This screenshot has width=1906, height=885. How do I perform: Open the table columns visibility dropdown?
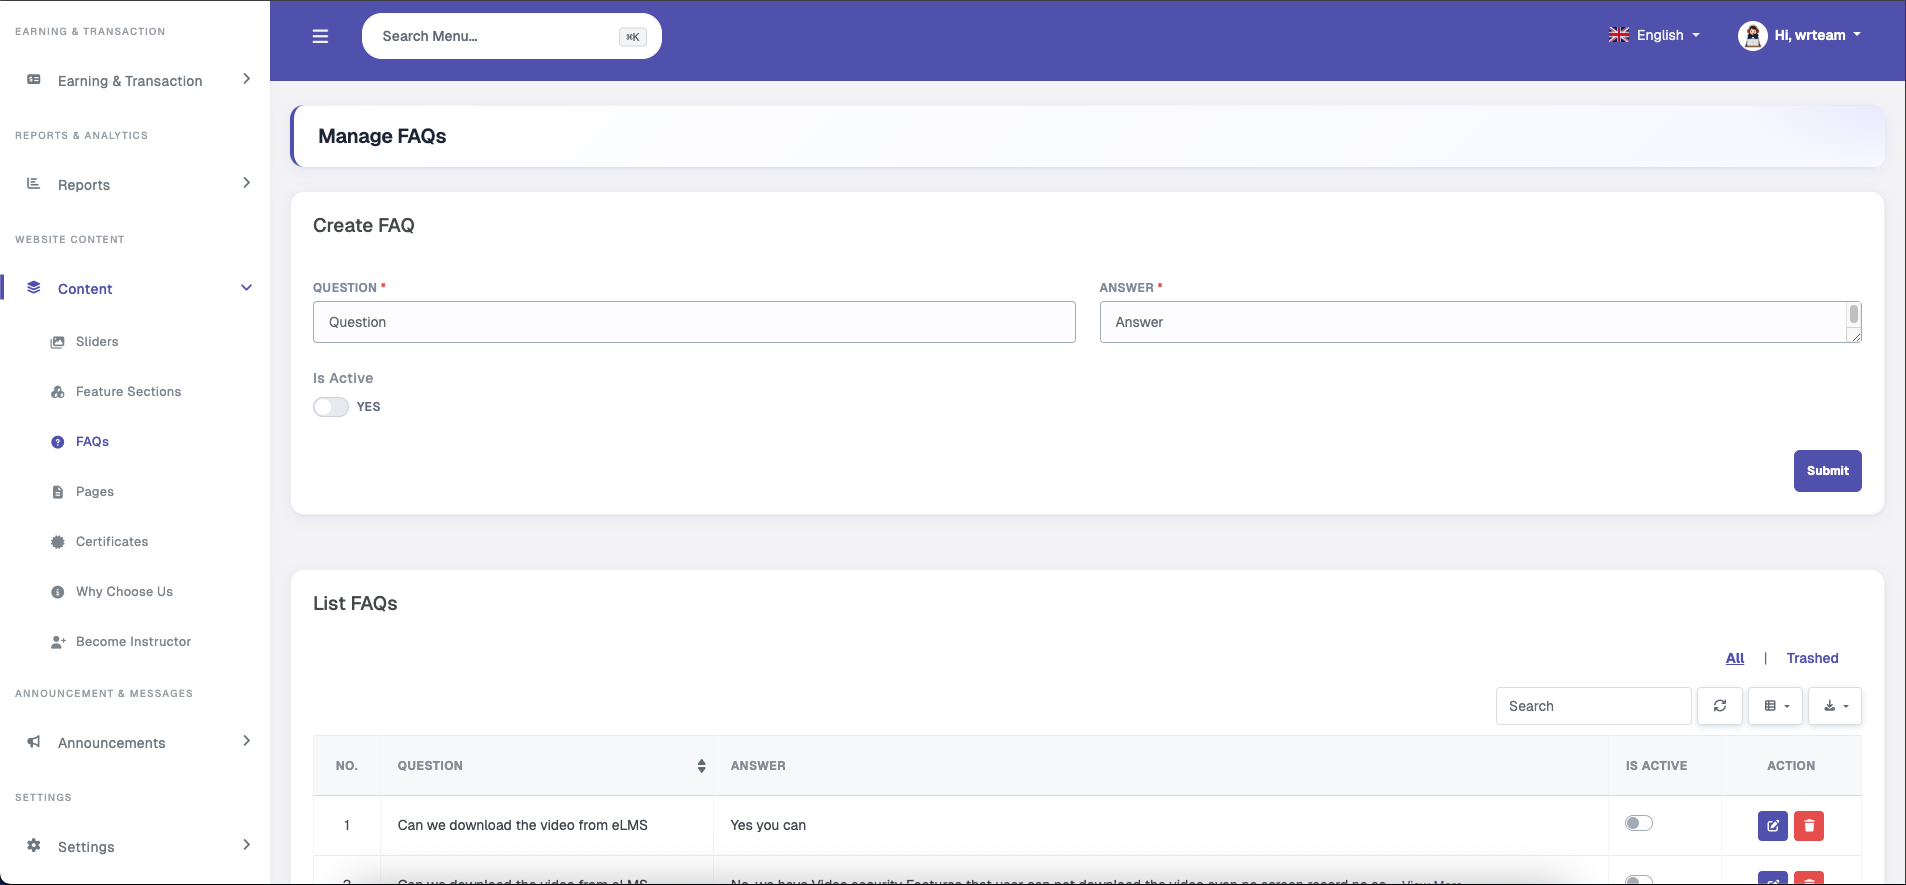coord(1776,706)
